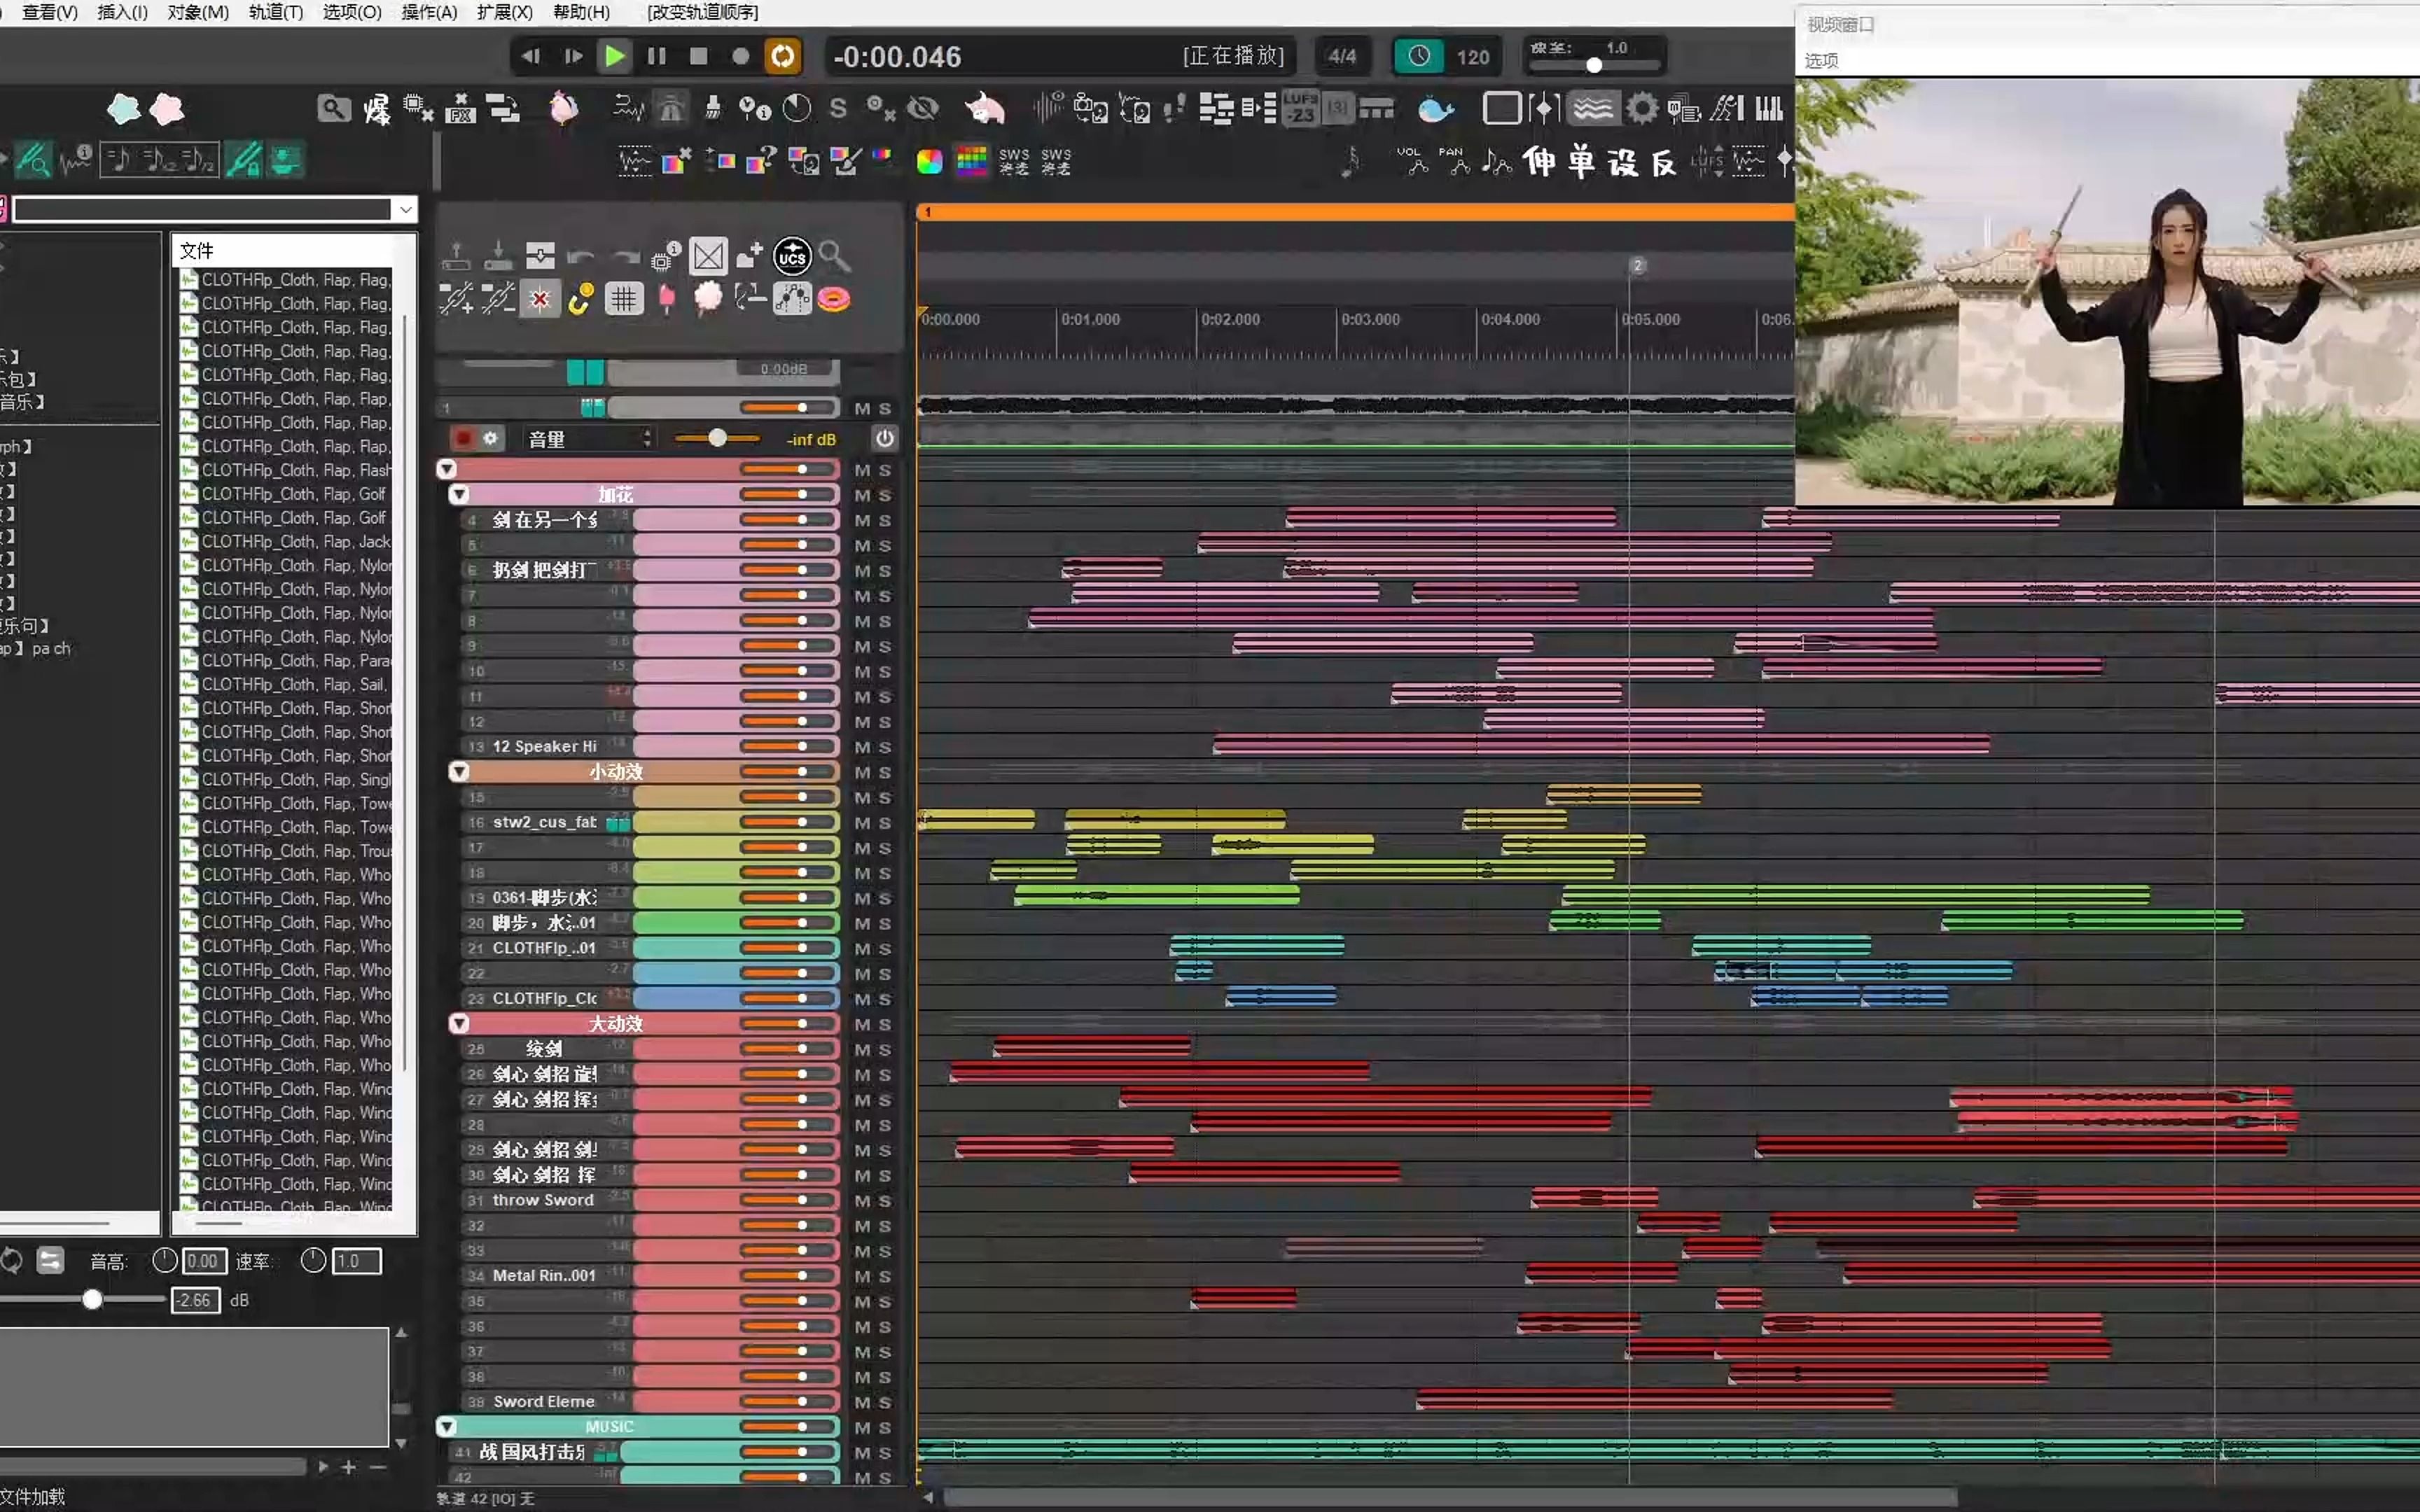Open the media browser path dropdown
Image resolution: width=2420 pixels, height=1512 pixels.
pyautogui.click(x=404, y=209)
